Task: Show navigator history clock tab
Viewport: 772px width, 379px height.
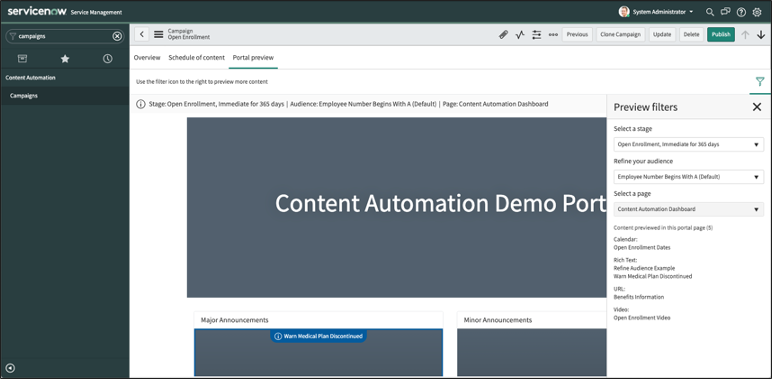Action: point(107,59)
